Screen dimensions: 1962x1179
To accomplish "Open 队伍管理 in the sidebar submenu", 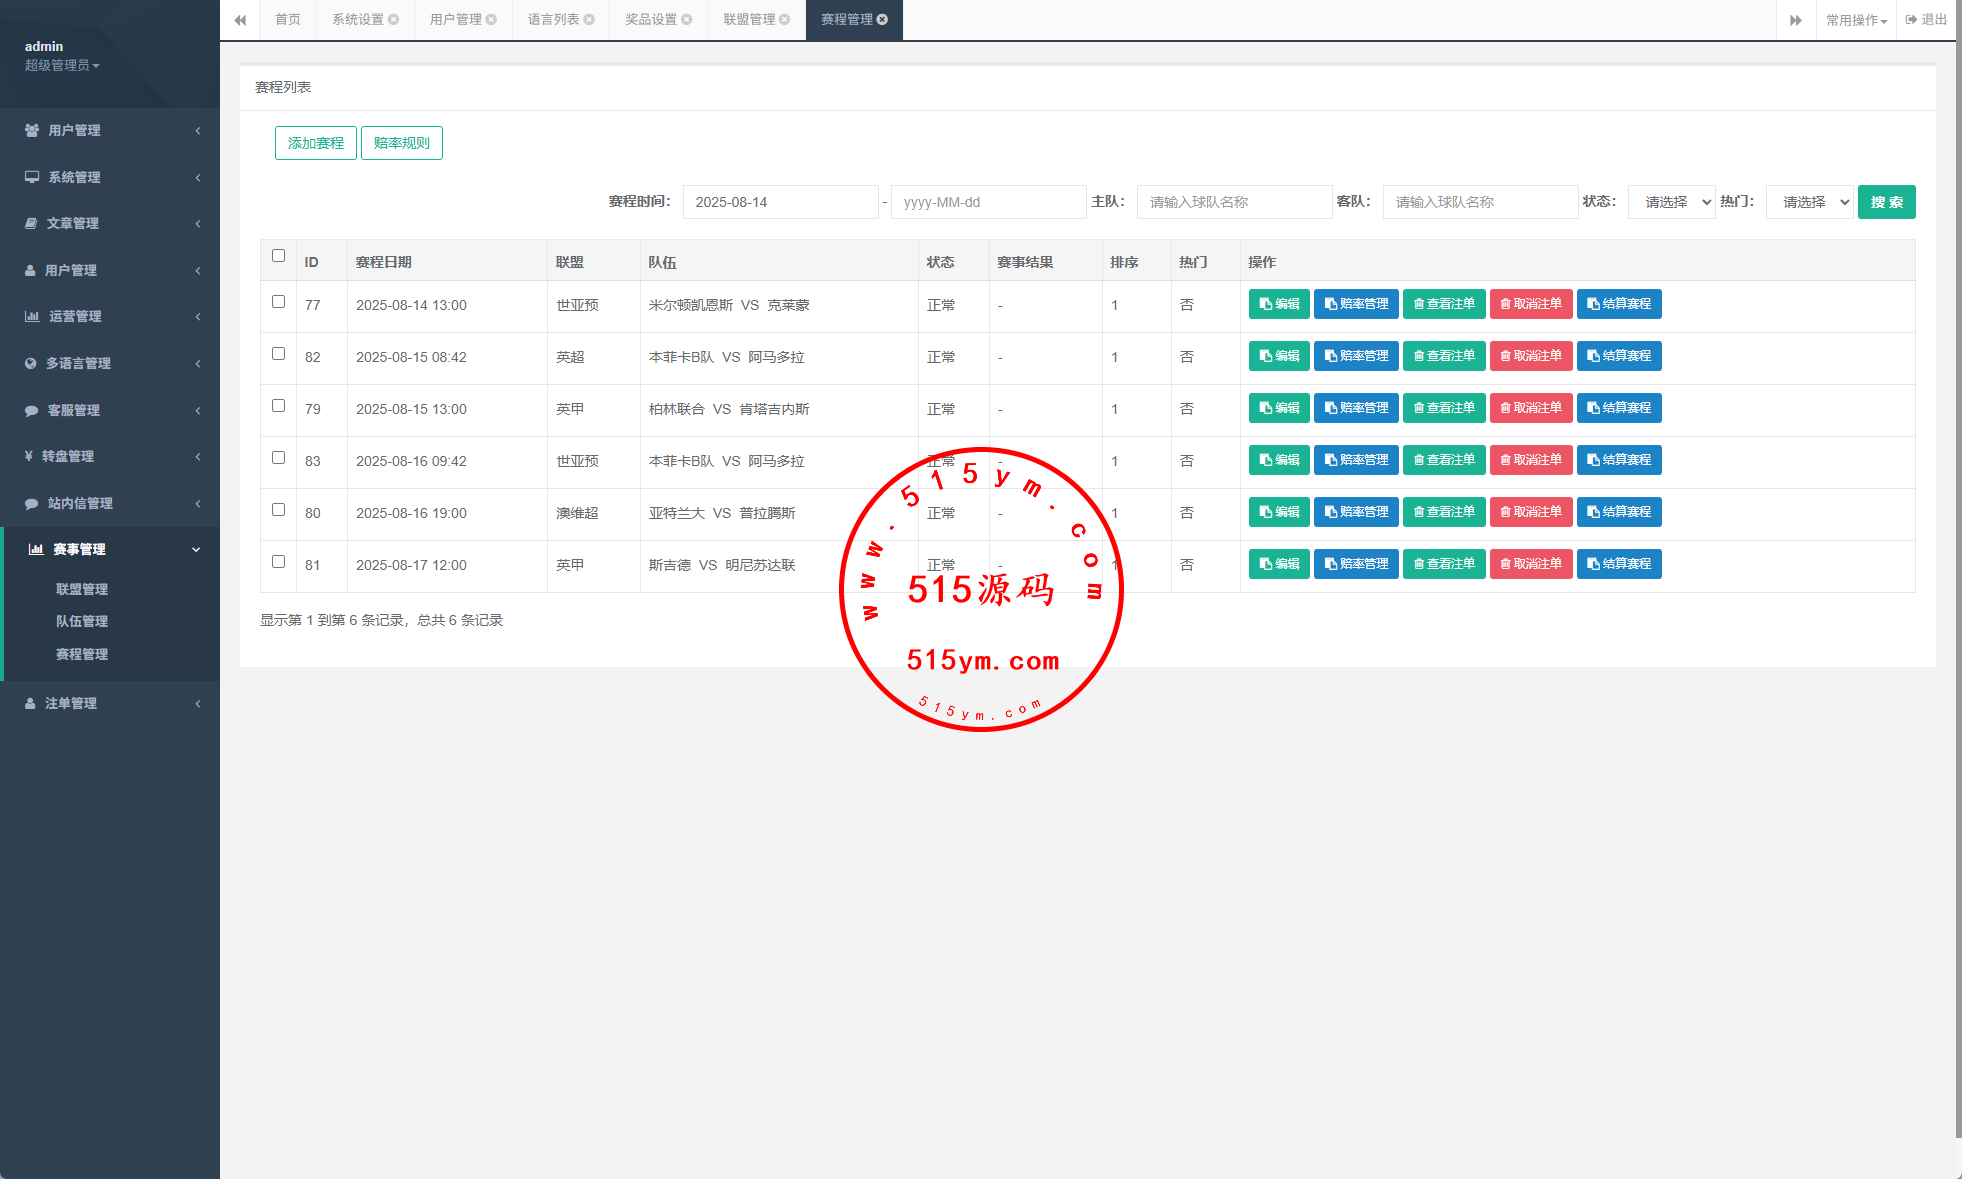I will [82, 621].
